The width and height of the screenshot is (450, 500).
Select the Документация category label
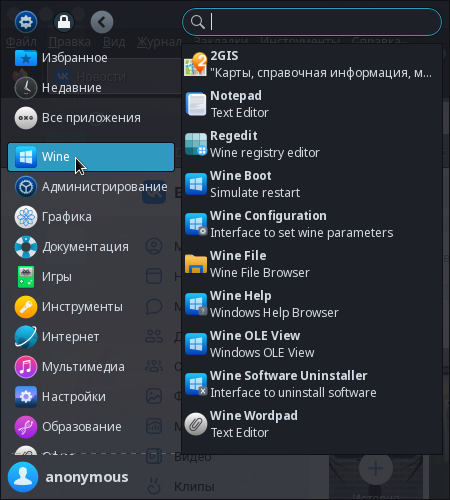tap(85, 247)
